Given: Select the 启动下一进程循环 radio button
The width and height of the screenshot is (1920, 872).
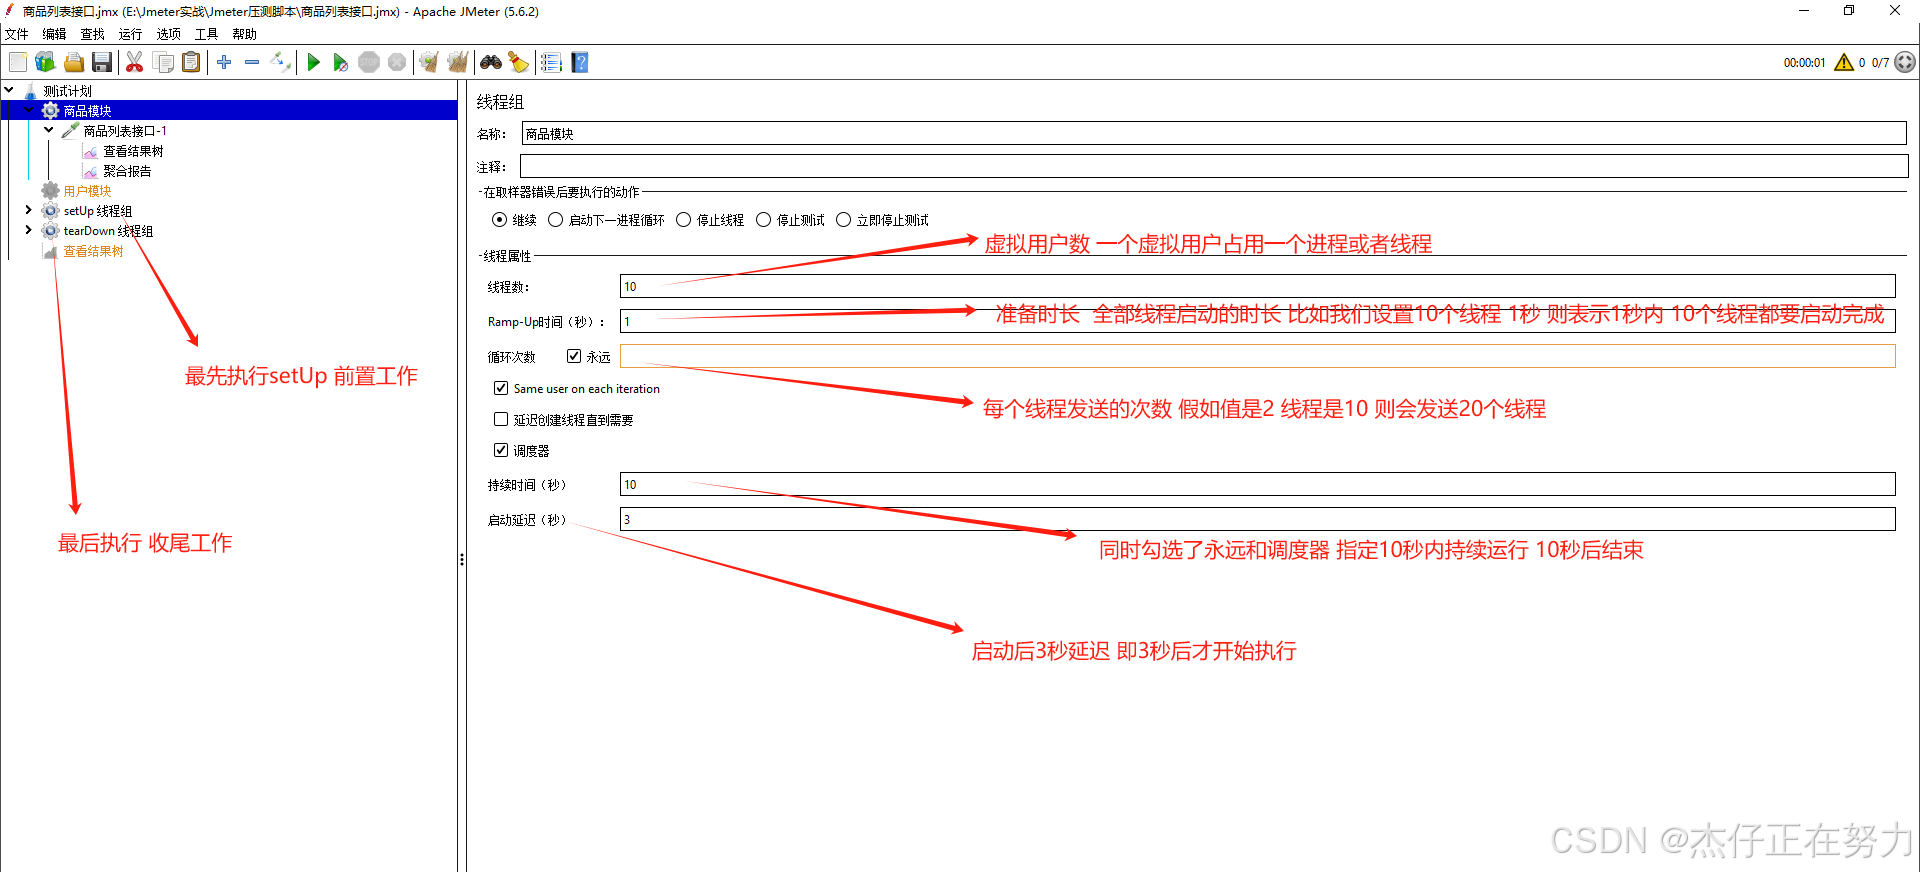Looking at the screenshot, I should (x=555, y=220).
